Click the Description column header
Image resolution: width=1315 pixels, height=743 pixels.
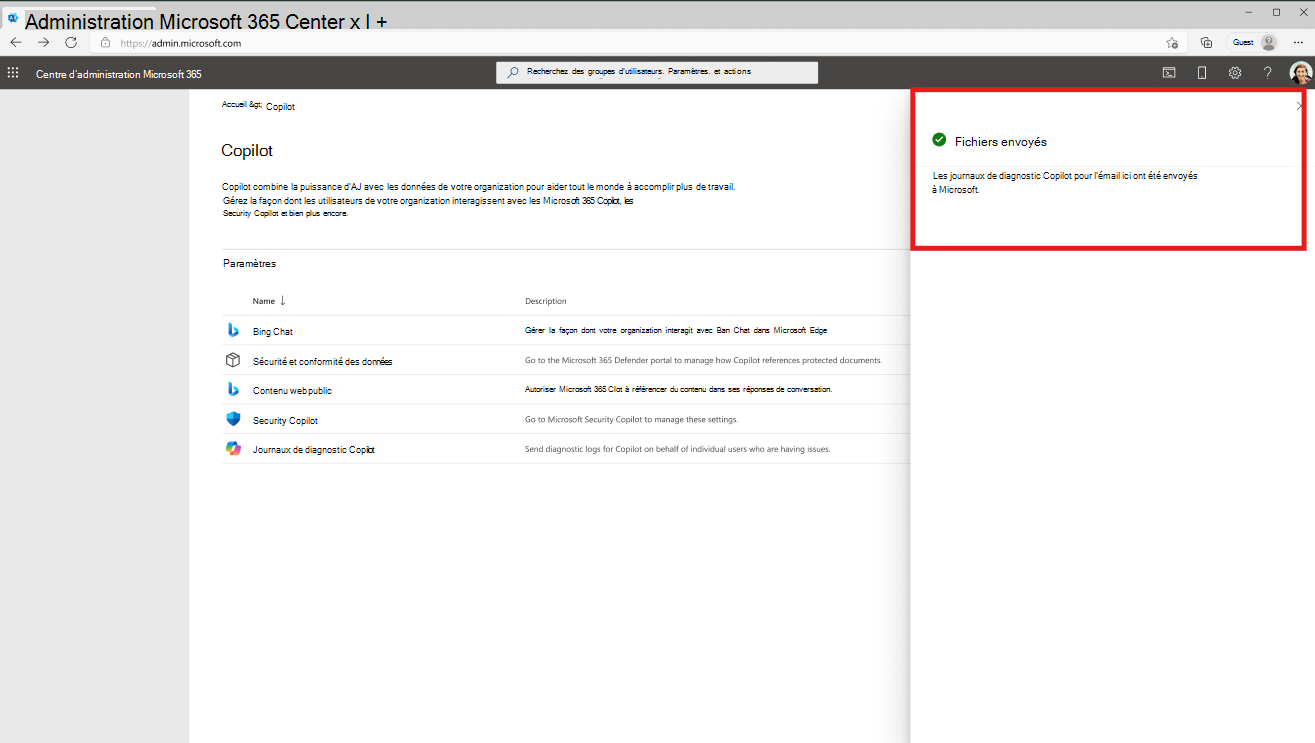(x=546, y=301)
